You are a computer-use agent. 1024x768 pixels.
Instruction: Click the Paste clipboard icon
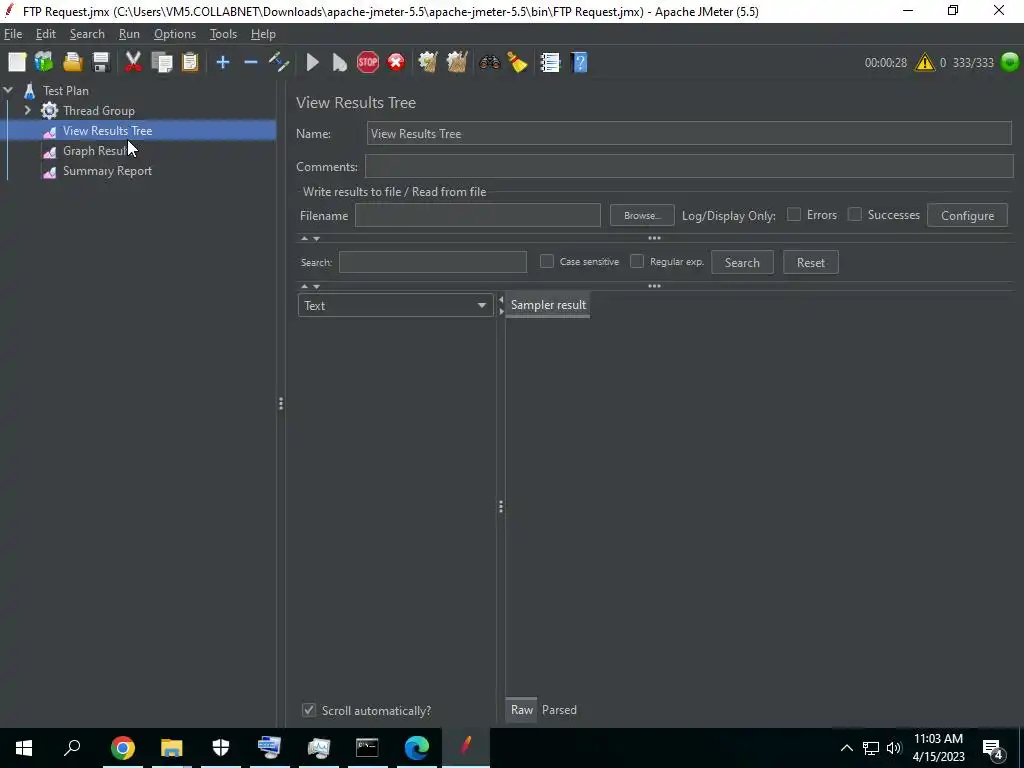tap(189, 62)
